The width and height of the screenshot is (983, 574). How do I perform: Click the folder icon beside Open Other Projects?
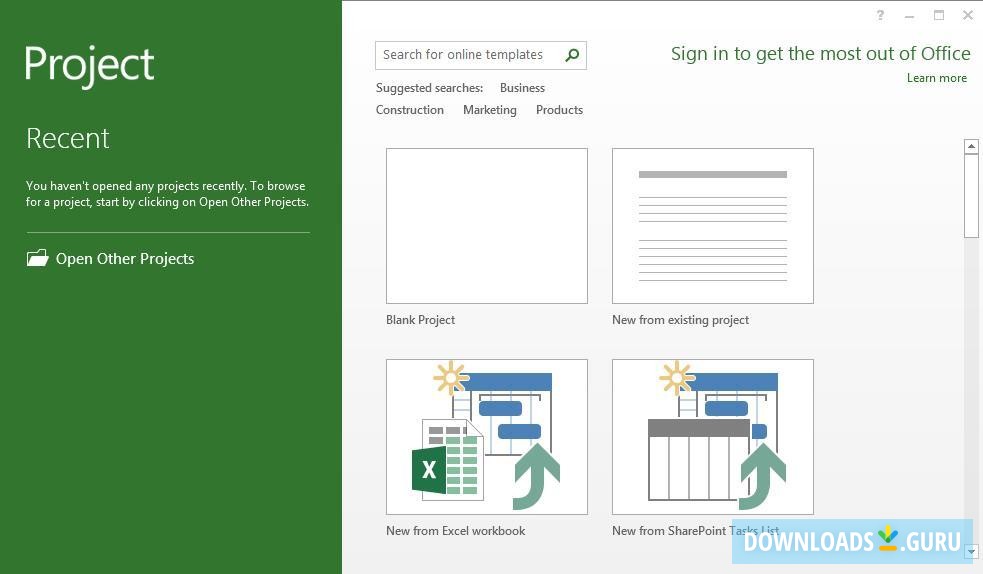pos(38,258)
